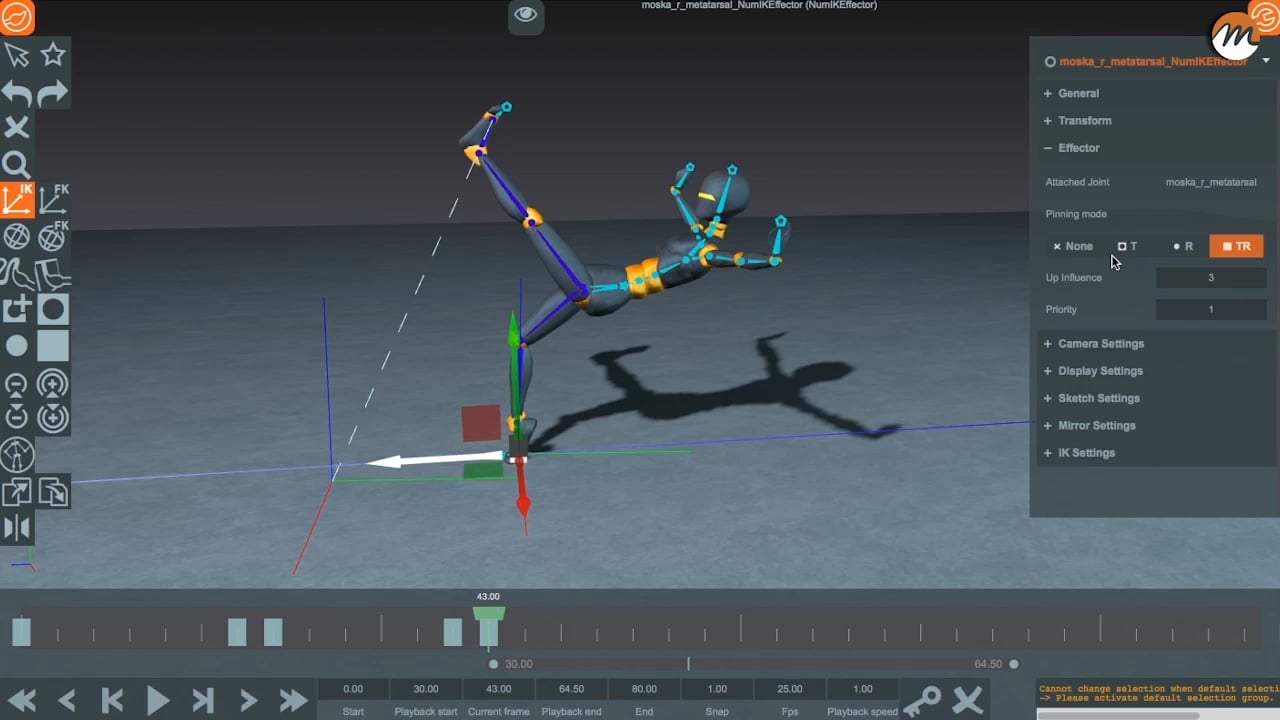Switch to the FK axis mode tool
The image size is (1280, 720).
[53, 200]
